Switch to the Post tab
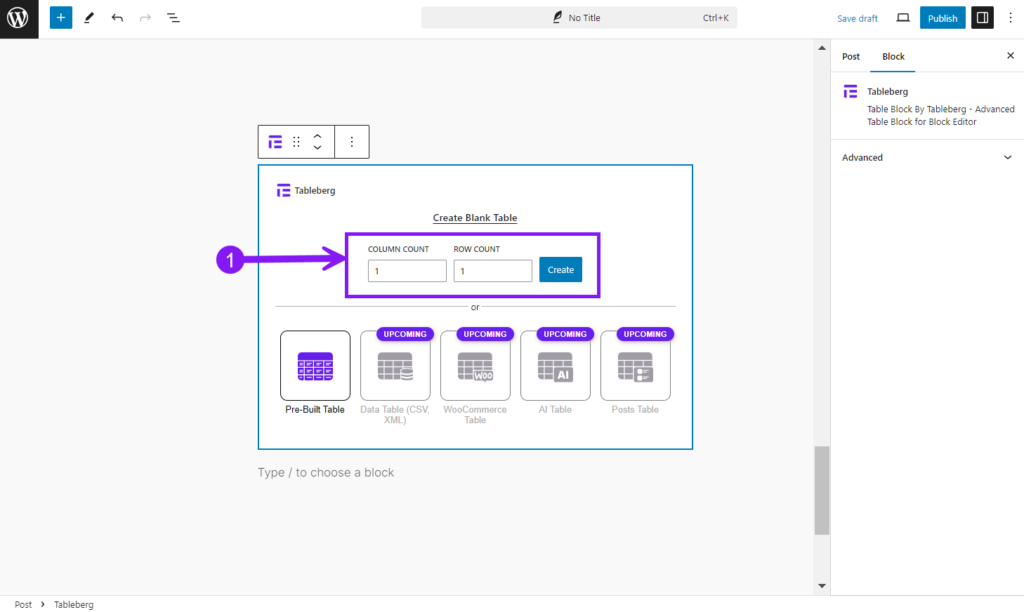 click(850, 56)
